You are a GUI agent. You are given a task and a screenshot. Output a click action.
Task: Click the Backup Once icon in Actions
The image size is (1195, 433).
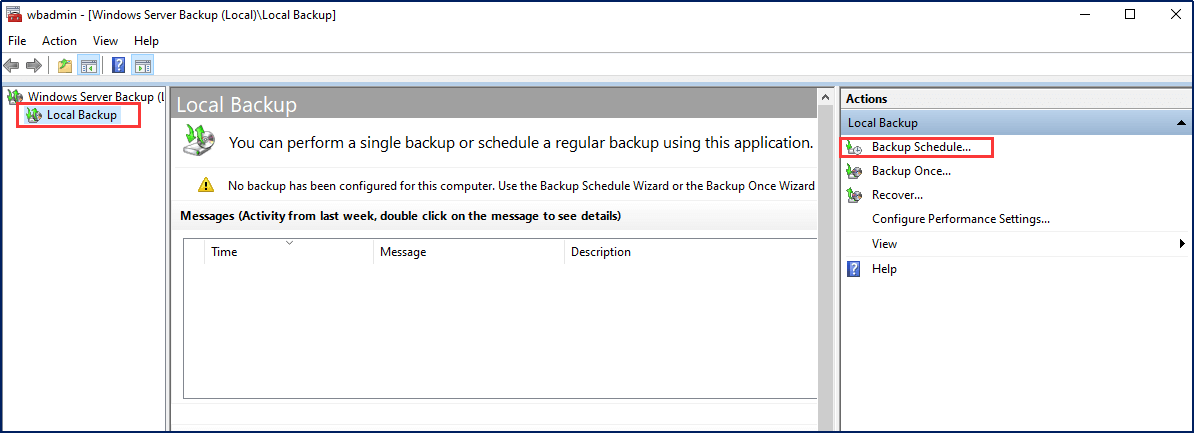click(x=854, y=171)
